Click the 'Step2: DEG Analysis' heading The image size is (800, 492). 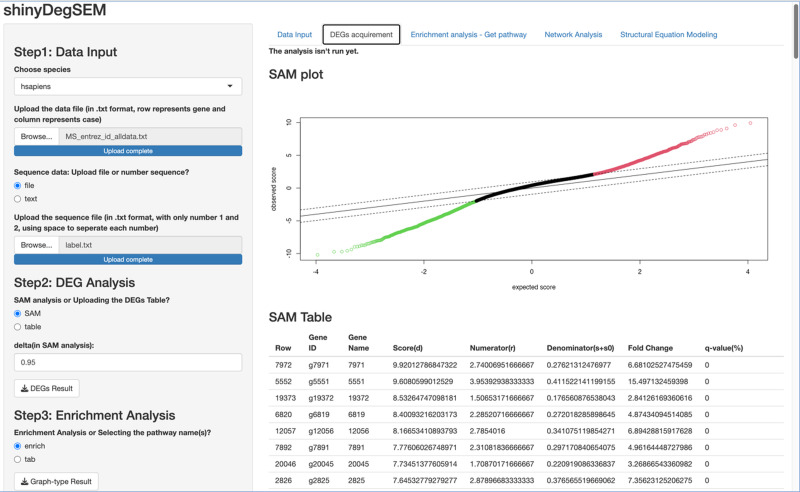click(x=74, y=283)
